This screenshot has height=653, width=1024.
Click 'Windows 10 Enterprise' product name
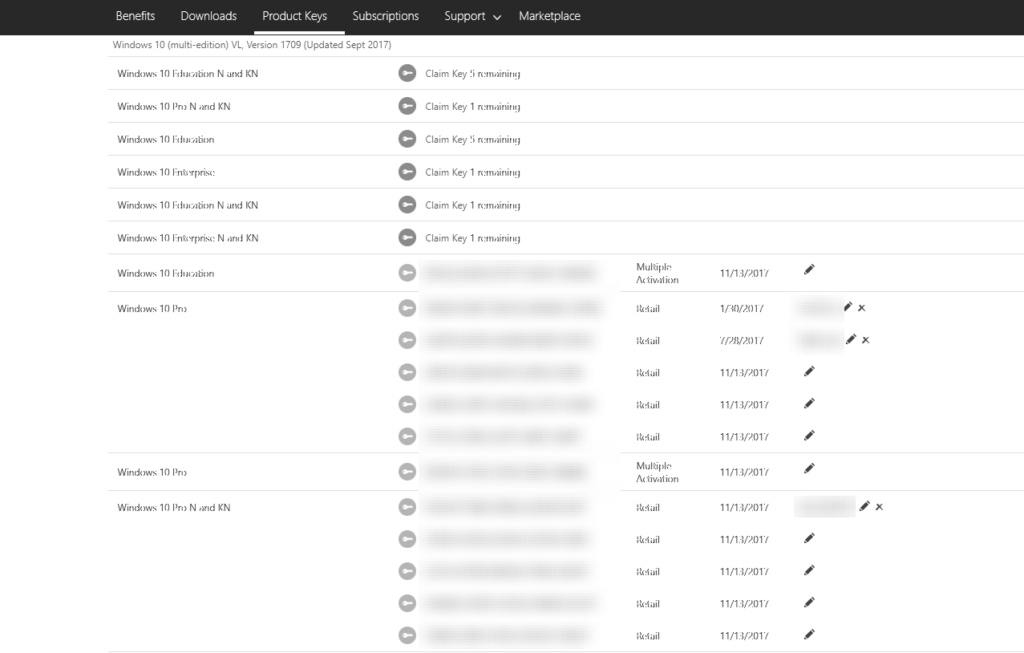click(166, 172)
